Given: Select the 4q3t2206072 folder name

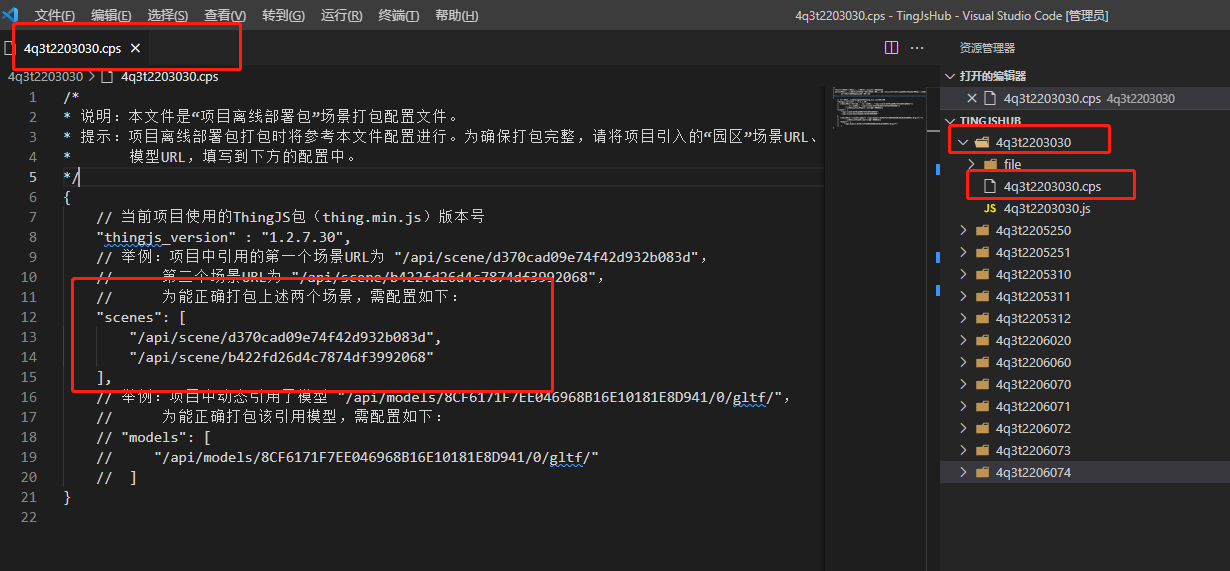Looking at the screenshot, I should click(1033, 428).
